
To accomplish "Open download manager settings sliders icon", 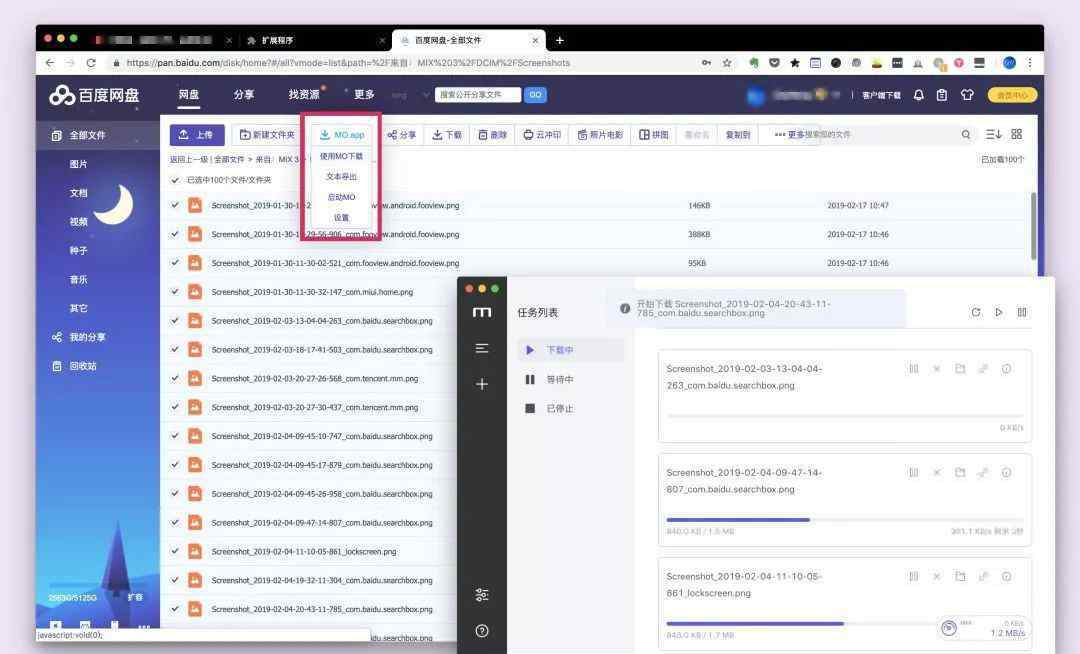I will [x=482, y=595].
